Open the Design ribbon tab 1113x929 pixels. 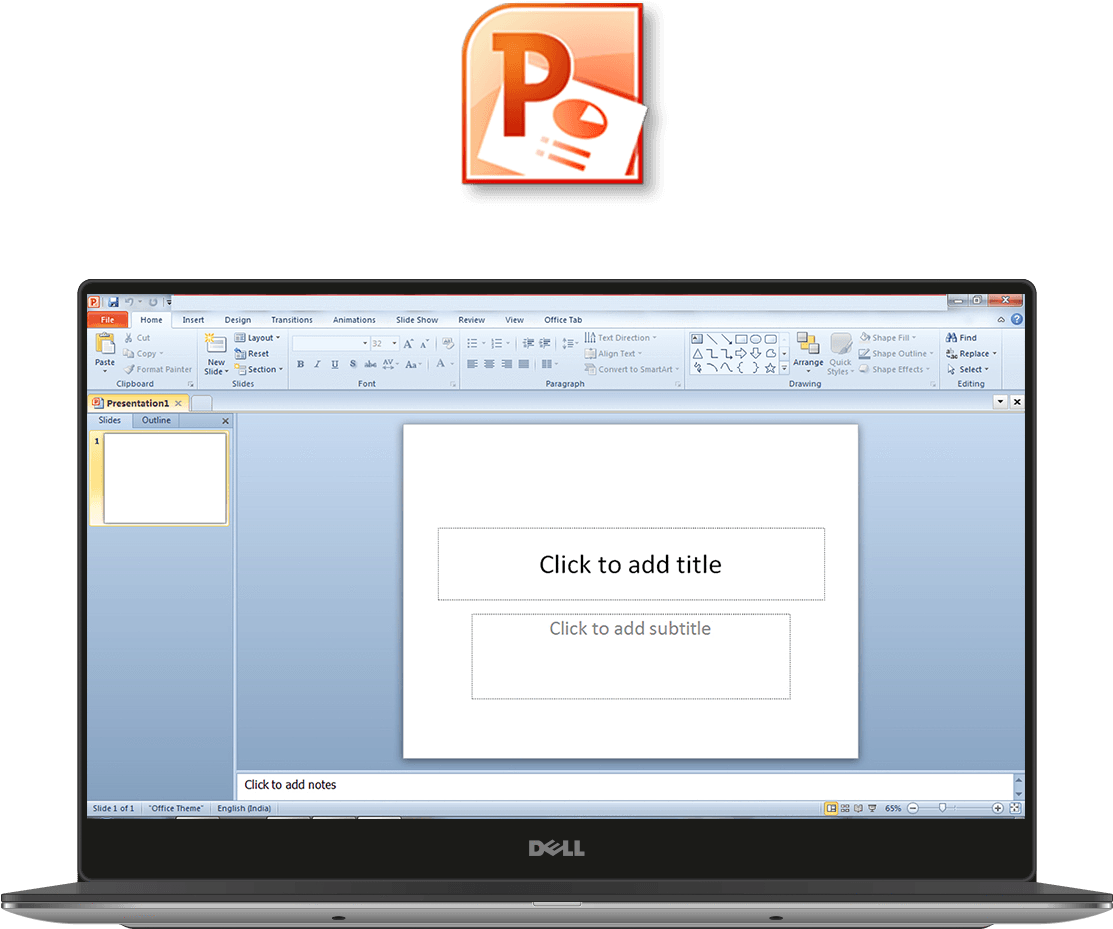pyautogui.click(x=238, y=320)
